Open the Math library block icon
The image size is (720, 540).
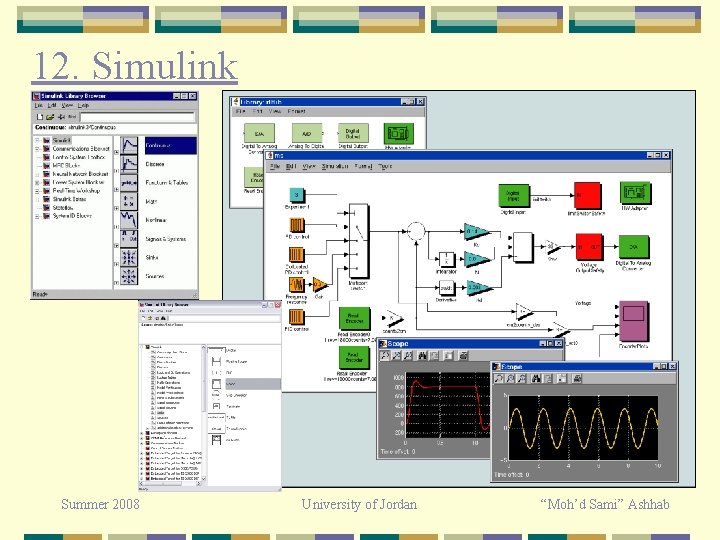pos(129,201)
